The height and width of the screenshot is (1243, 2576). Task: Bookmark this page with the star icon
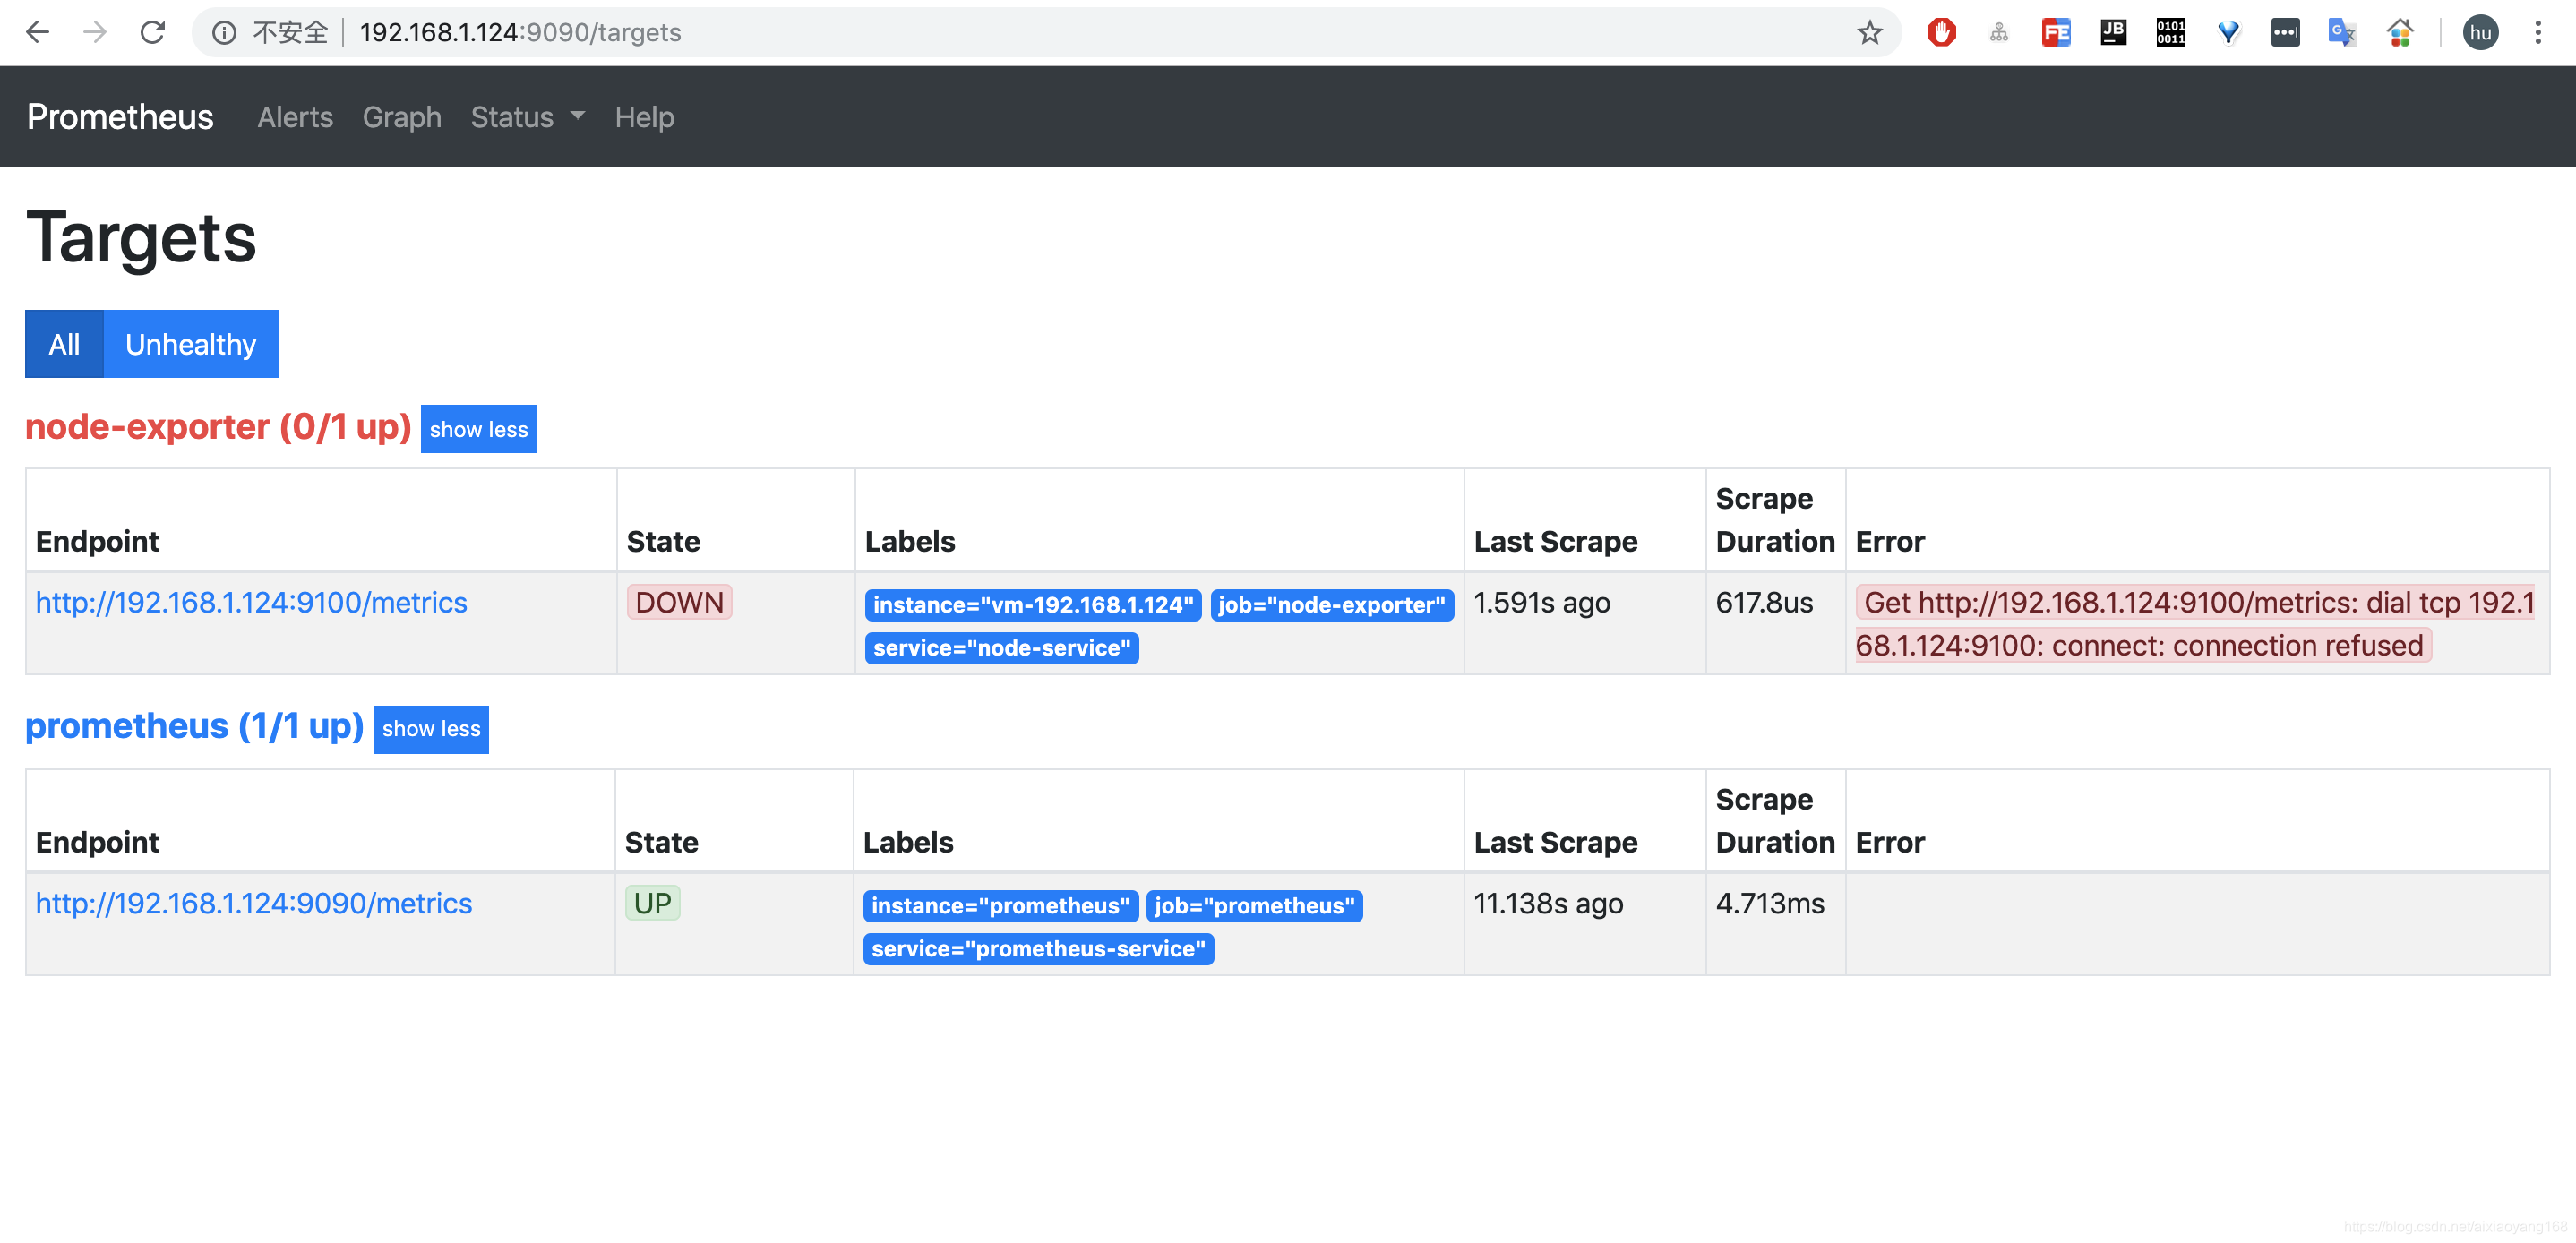pyautogui.click(x=1869, y=32)
